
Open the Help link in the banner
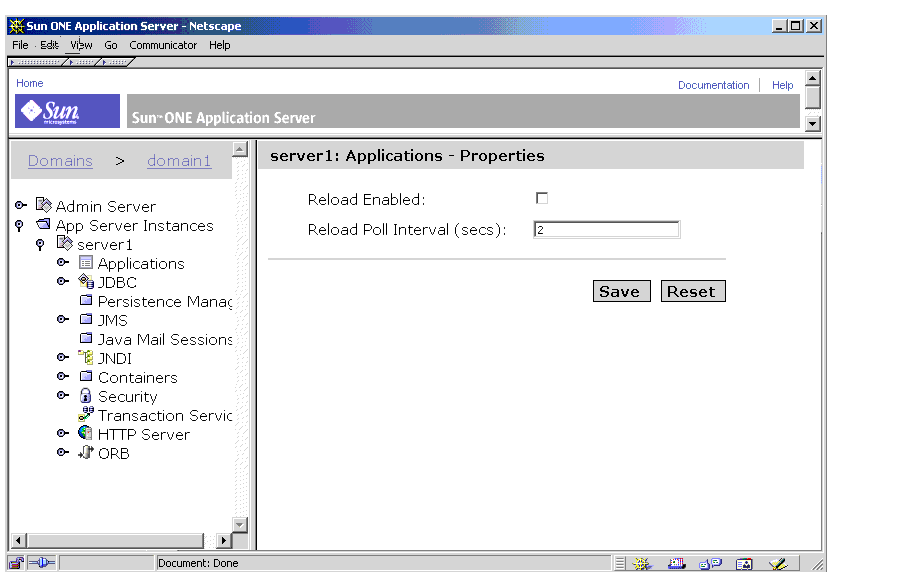(x=782, y=85)
